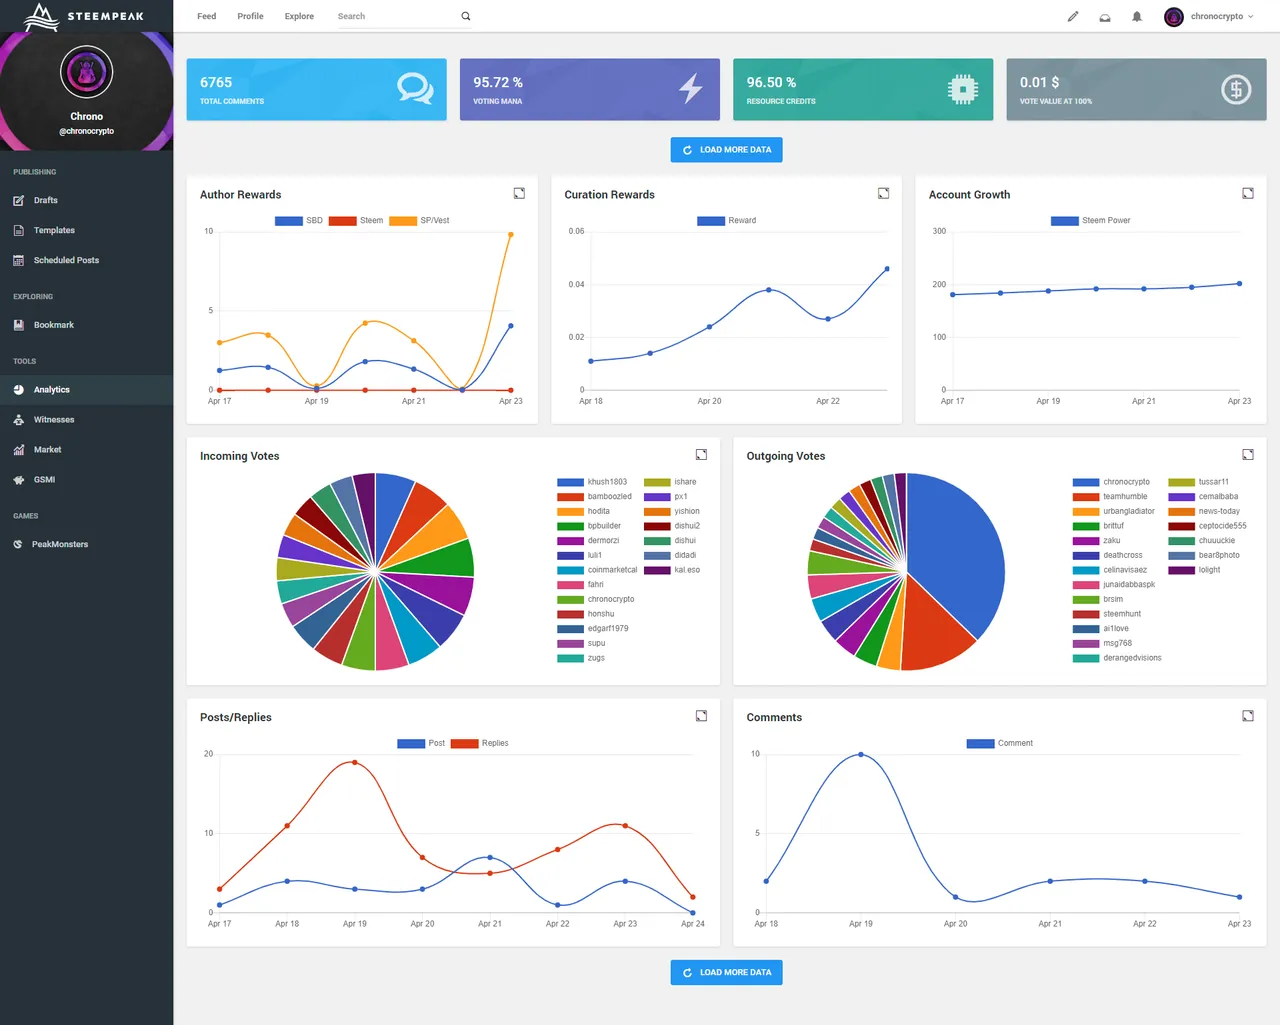Open the Explore menu item
The width and height of the screenshot is (1280, 1025).
pyautogui.click(x=299, y=16)
